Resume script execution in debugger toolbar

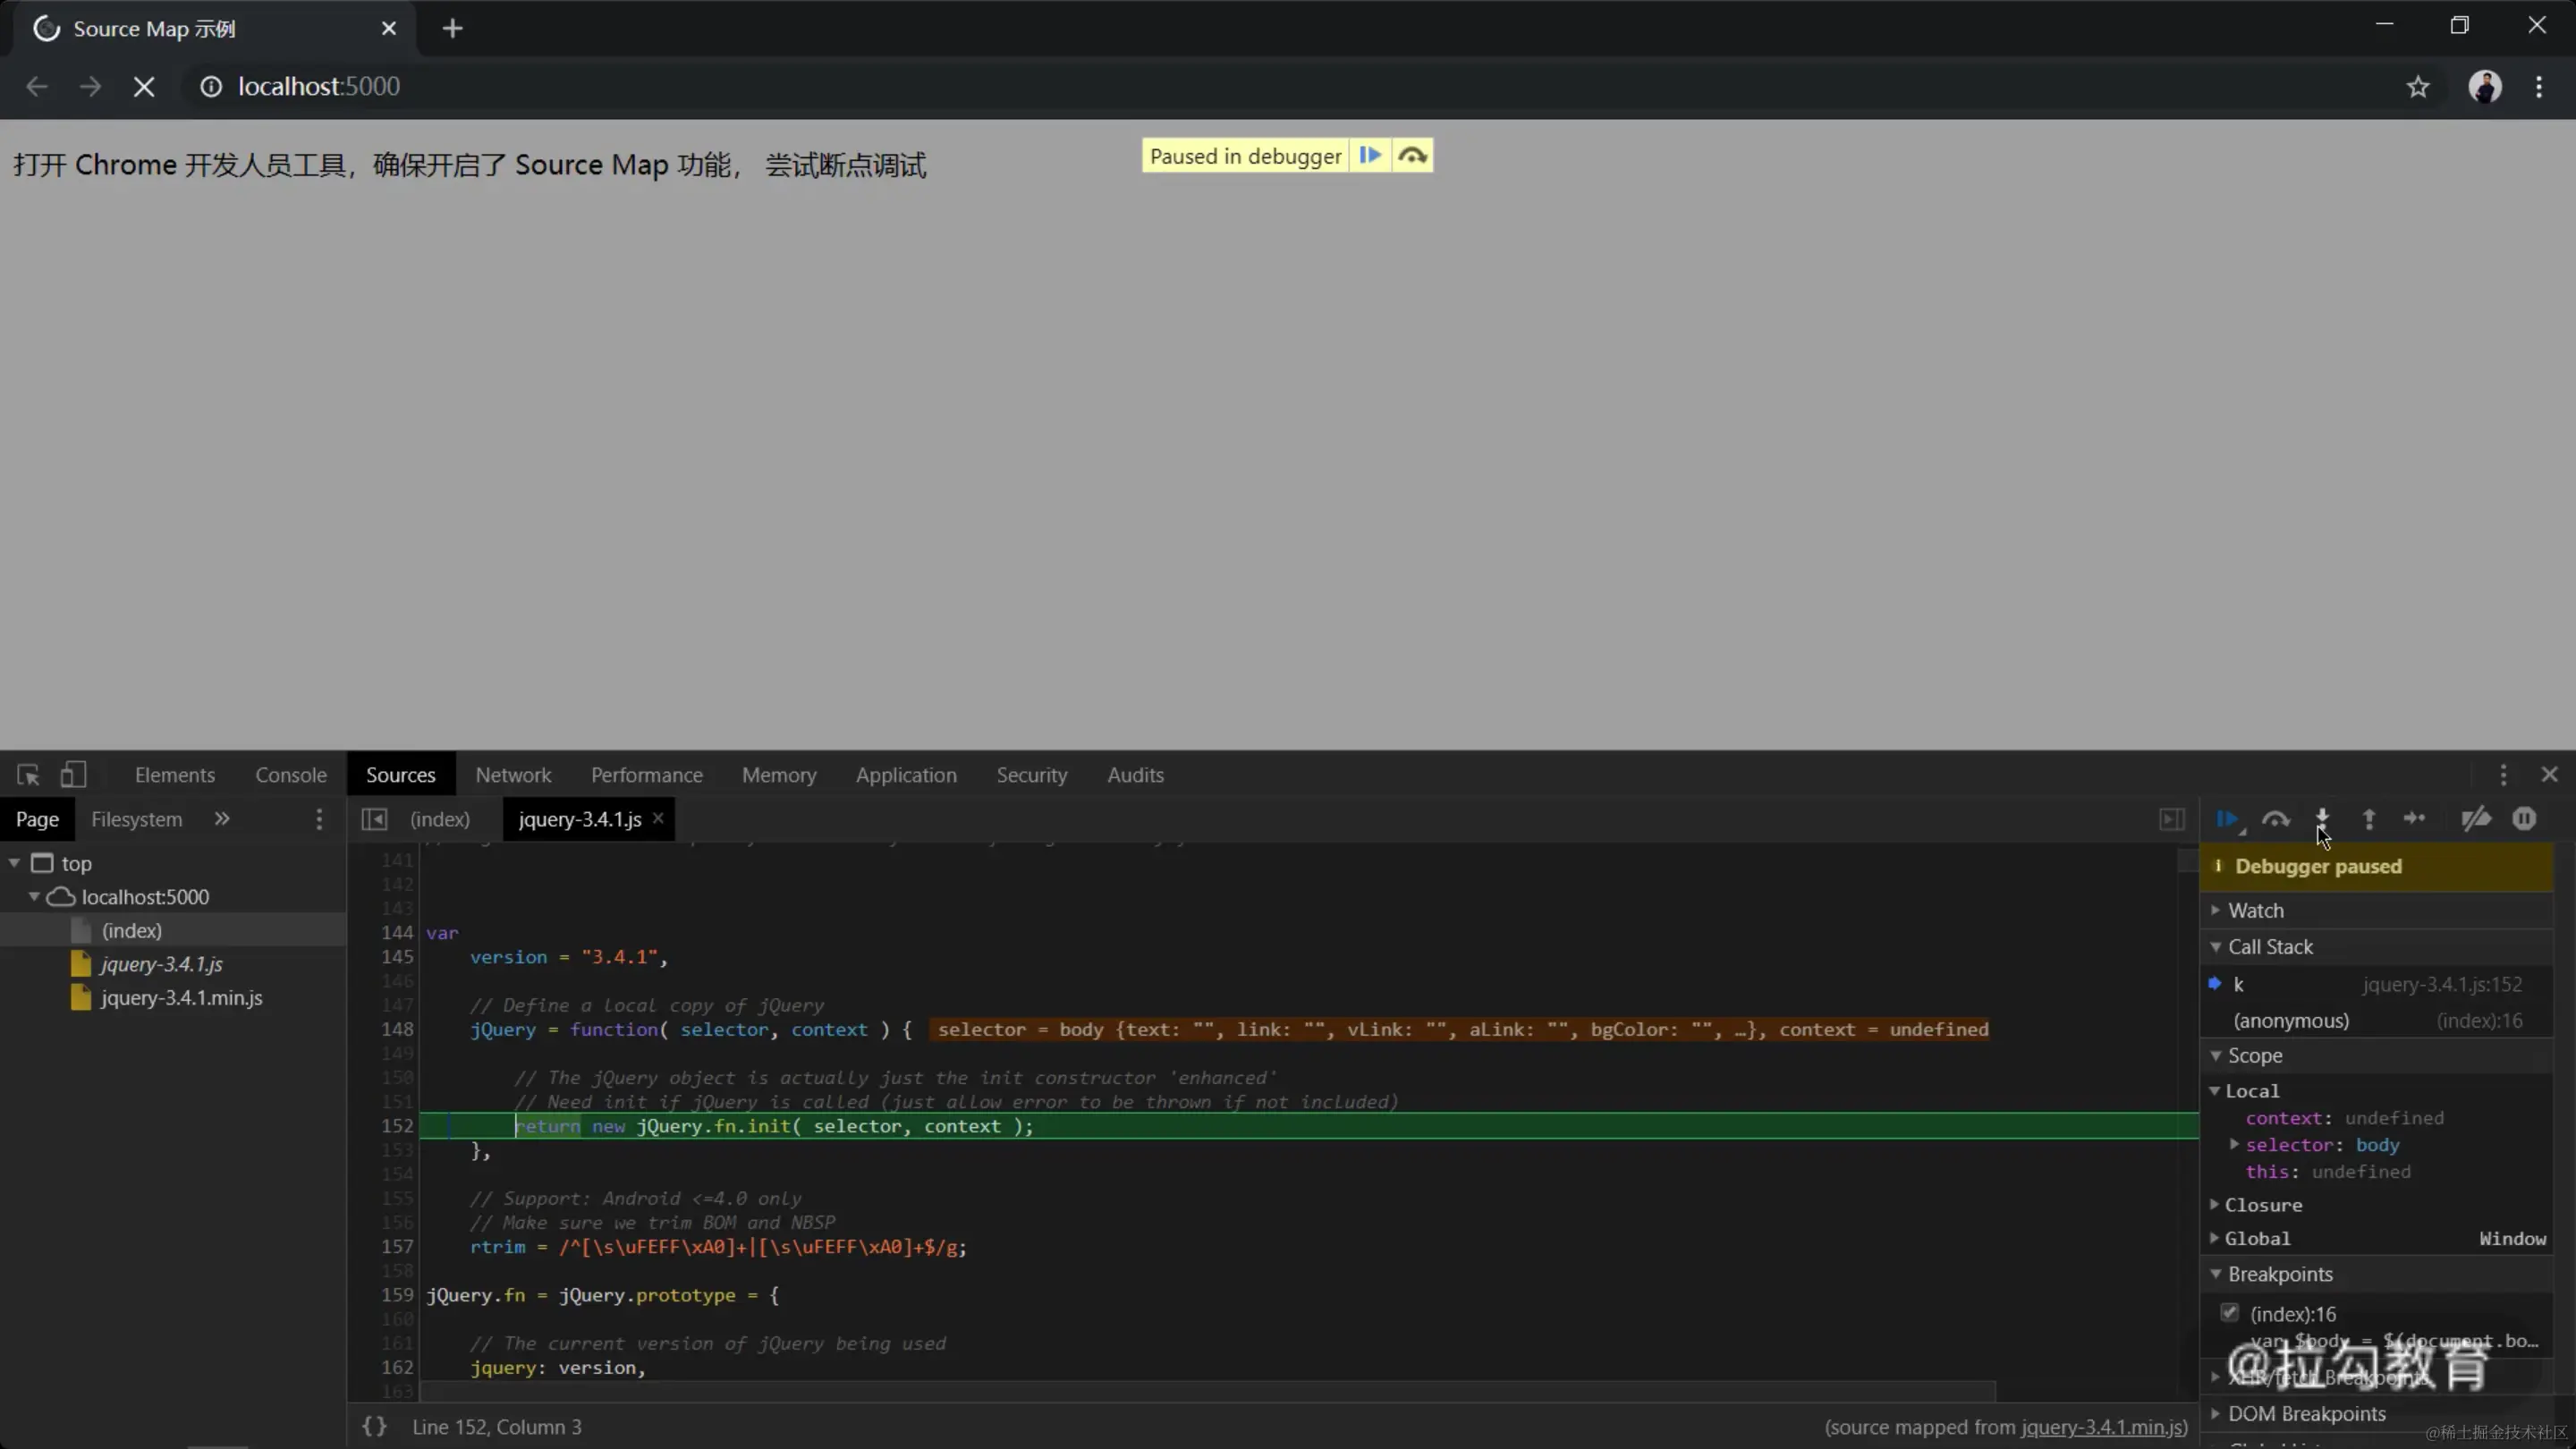[2227, 819]
